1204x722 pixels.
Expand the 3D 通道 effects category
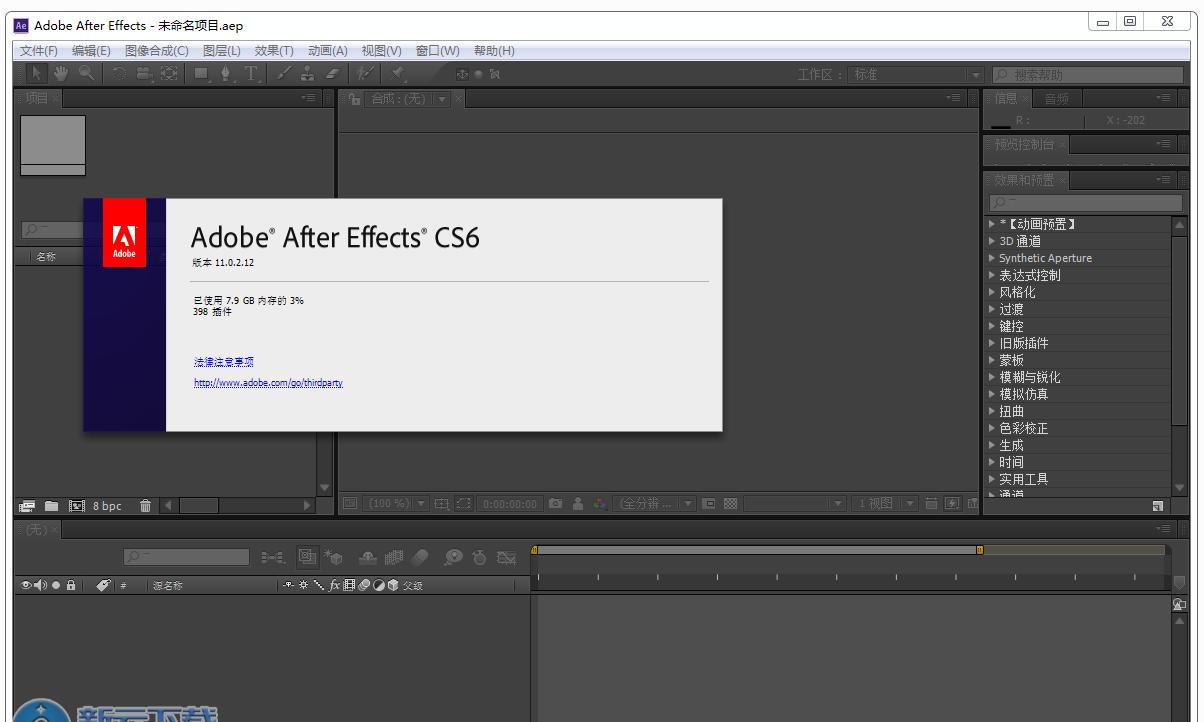click(992, 241)
